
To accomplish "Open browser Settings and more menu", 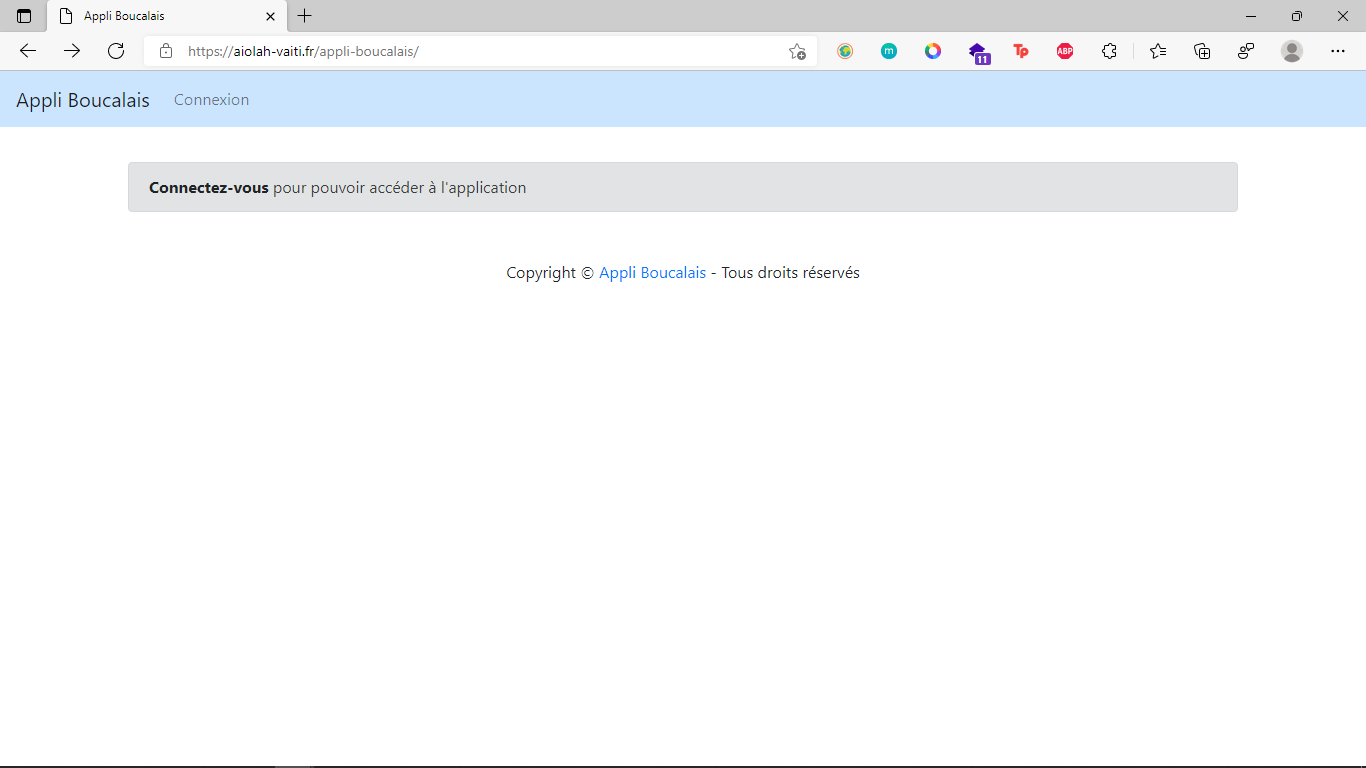I will (x=1338, y=51).
